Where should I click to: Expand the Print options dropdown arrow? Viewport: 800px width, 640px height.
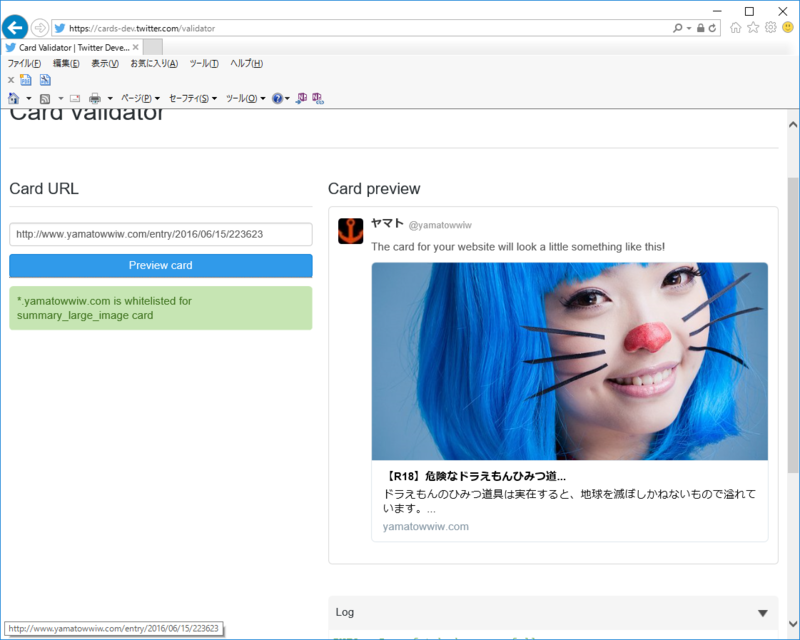pos(110,98)
